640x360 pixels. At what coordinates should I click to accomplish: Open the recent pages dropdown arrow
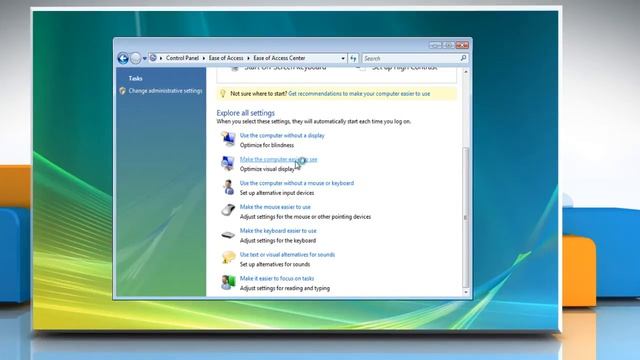coord(144,58)
